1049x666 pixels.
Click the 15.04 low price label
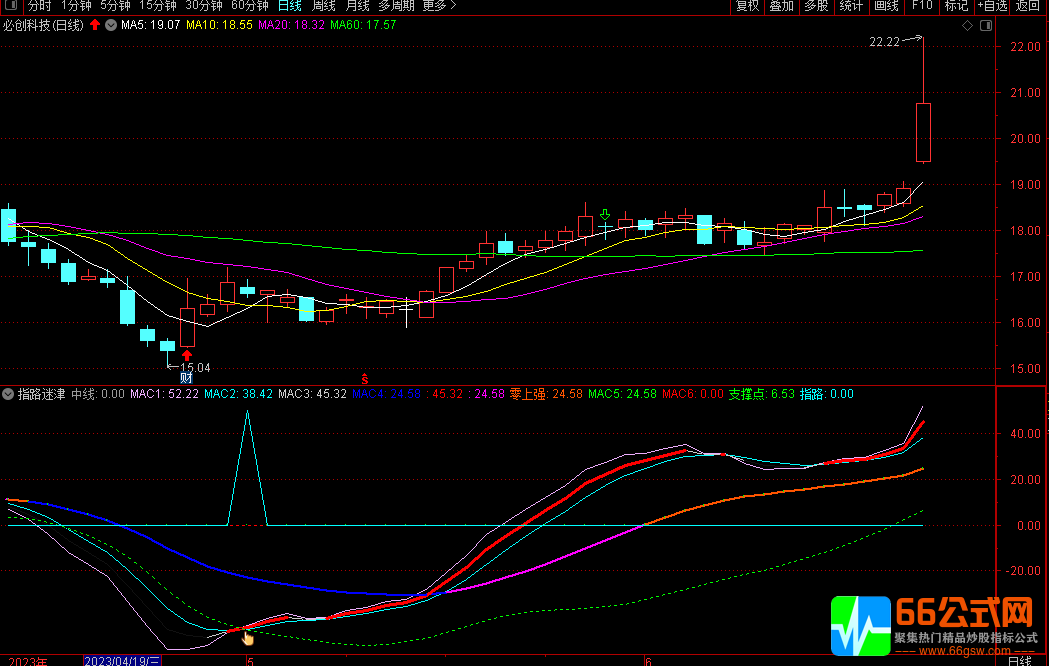[195, 367]
